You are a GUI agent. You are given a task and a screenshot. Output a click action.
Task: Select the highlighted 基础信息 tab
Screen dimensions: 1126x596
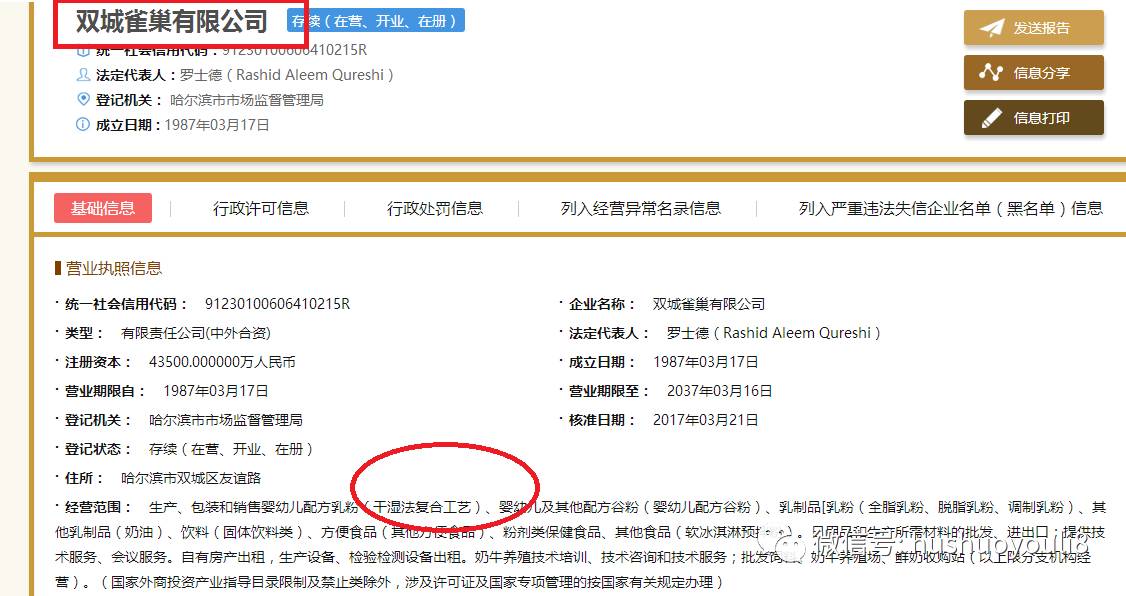102,208
